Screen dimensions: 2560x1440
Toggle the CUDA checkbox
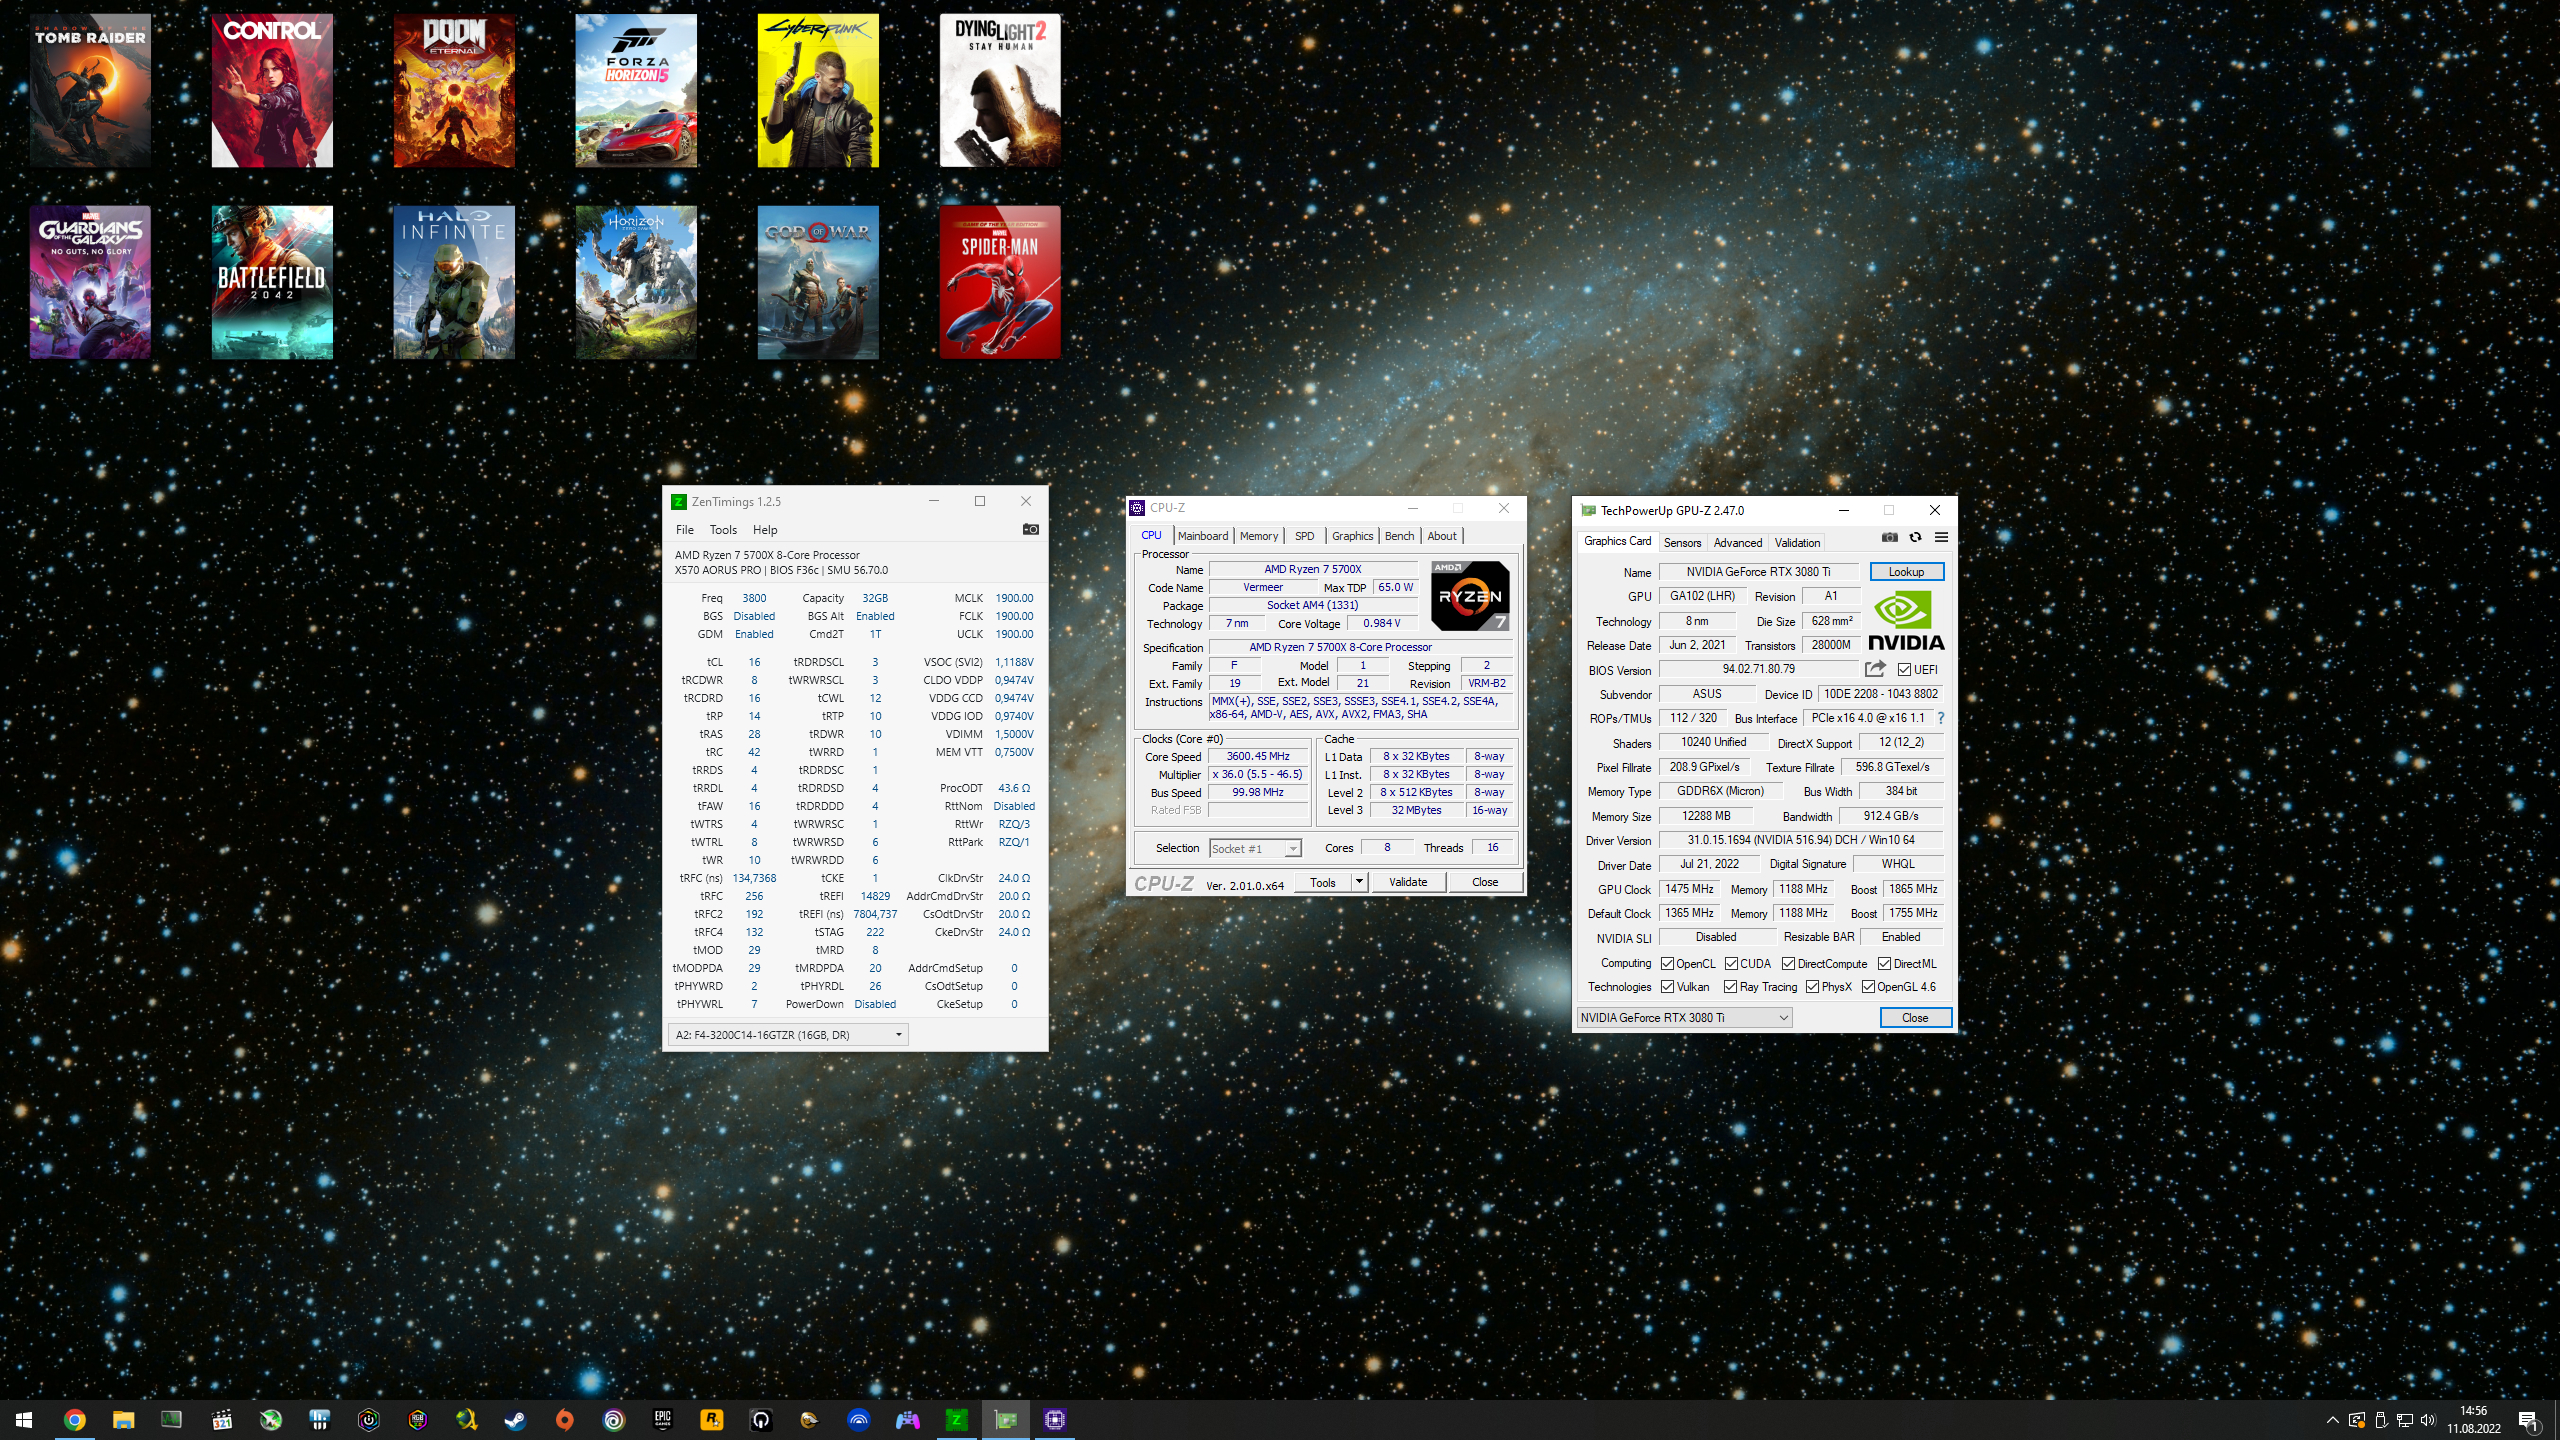[1731, 964]
